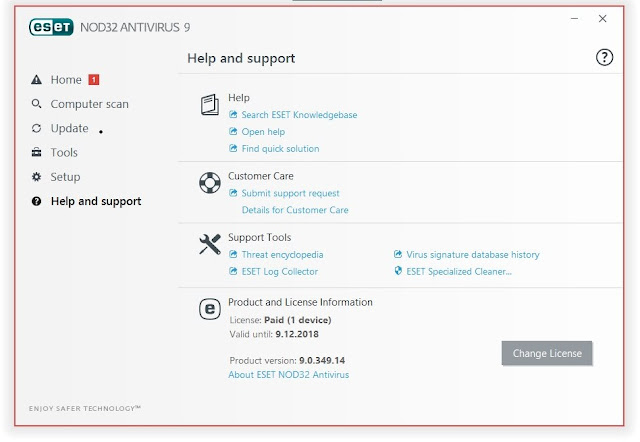Click the red notification badge next to Home
The height and width of the screenshot is (442, 640).
click(94, 79)
